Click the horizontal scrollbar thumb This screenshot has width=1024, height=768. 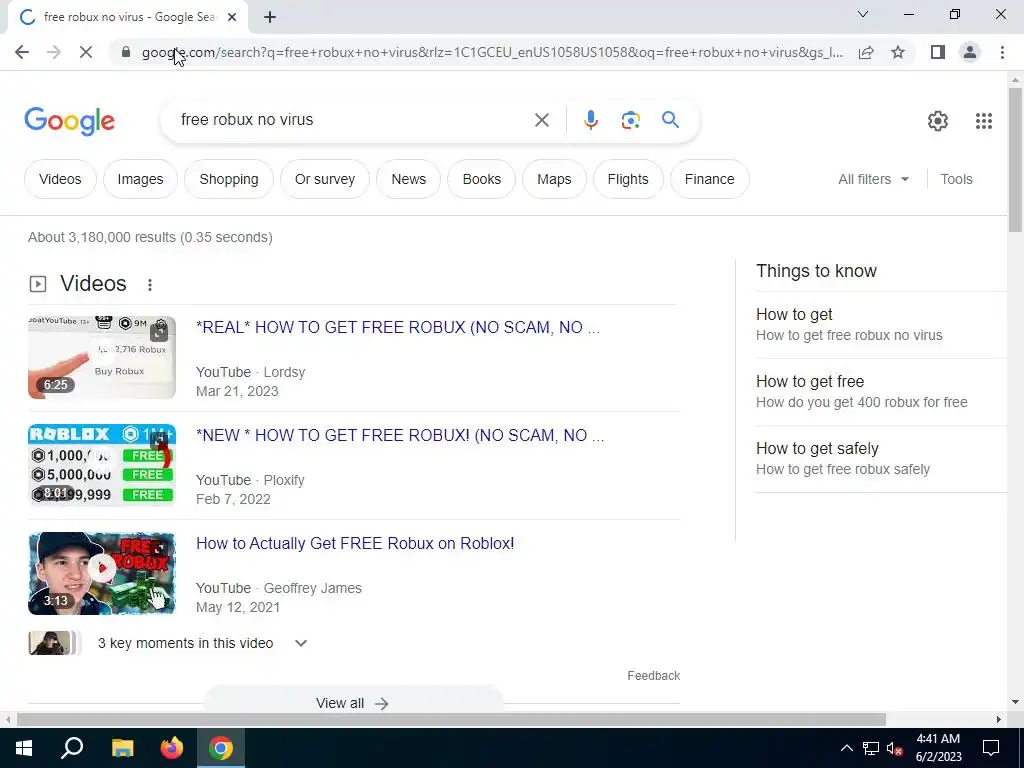click(x=451, y=720)
